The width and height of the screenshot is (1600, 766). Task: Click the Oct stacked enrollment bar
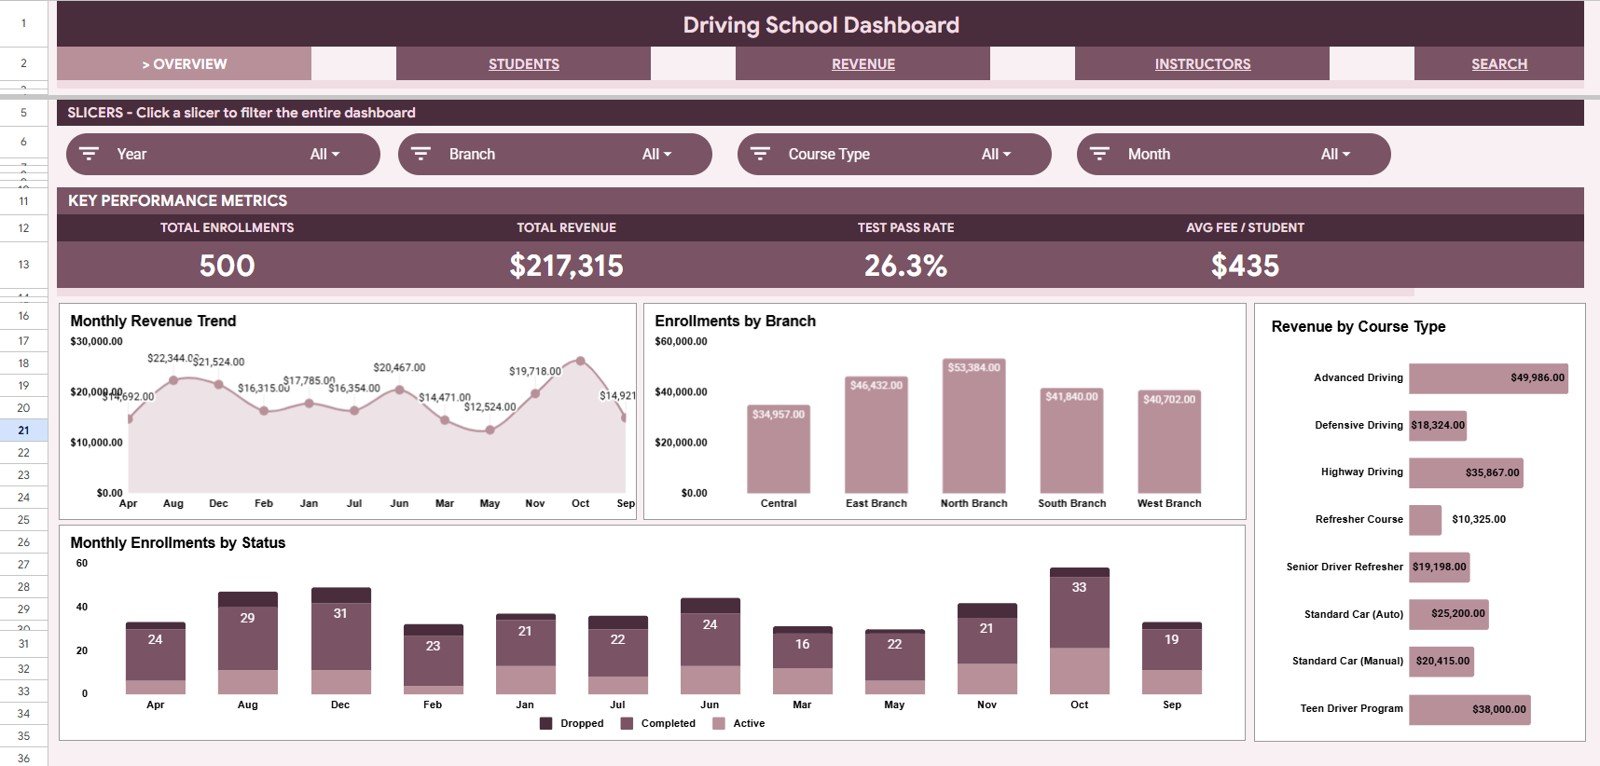(1079, 631)
